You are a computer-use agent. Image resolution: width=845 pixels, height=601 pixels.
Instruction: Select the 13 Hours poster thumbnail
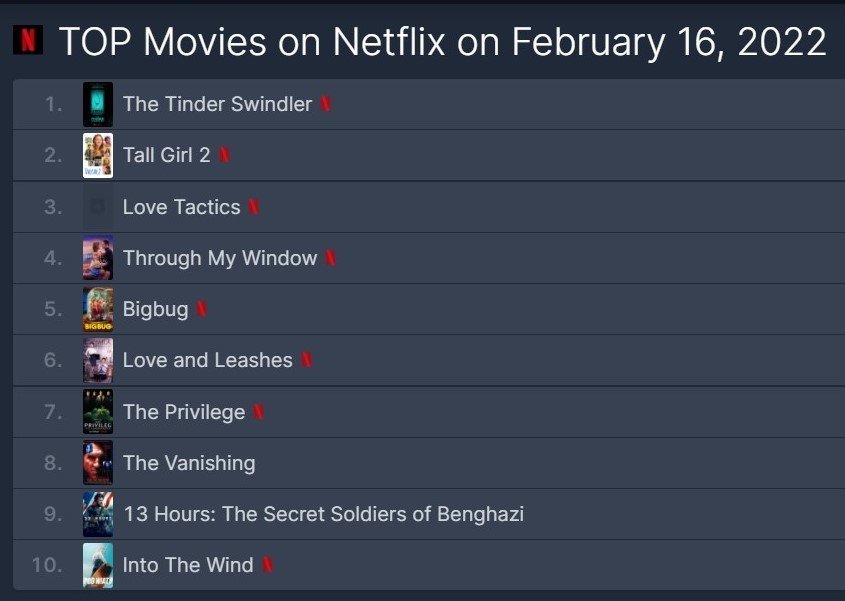tap(98, 514)
